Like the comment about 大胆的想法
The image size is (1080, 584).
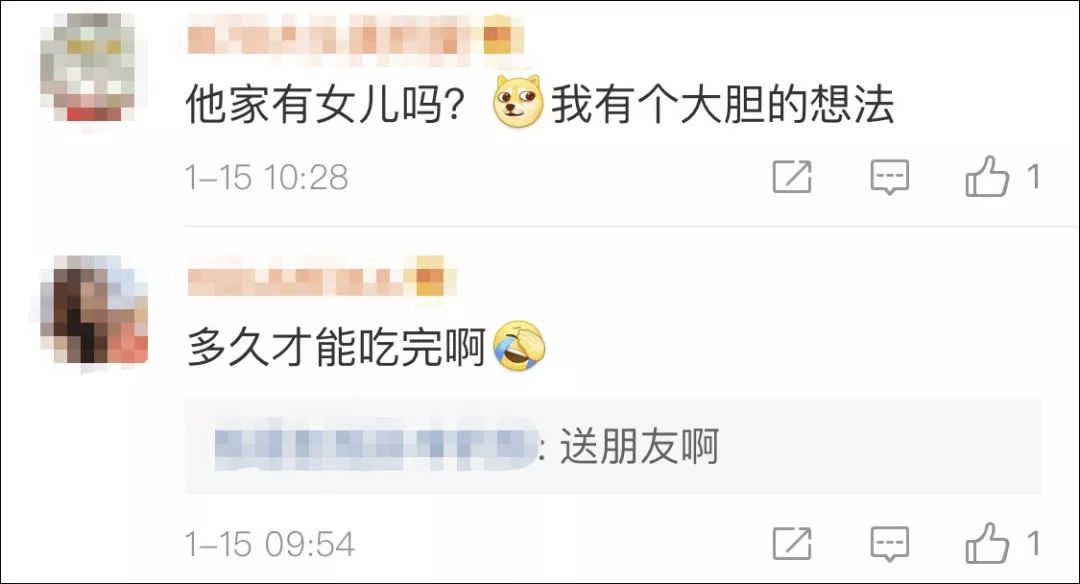987,177
